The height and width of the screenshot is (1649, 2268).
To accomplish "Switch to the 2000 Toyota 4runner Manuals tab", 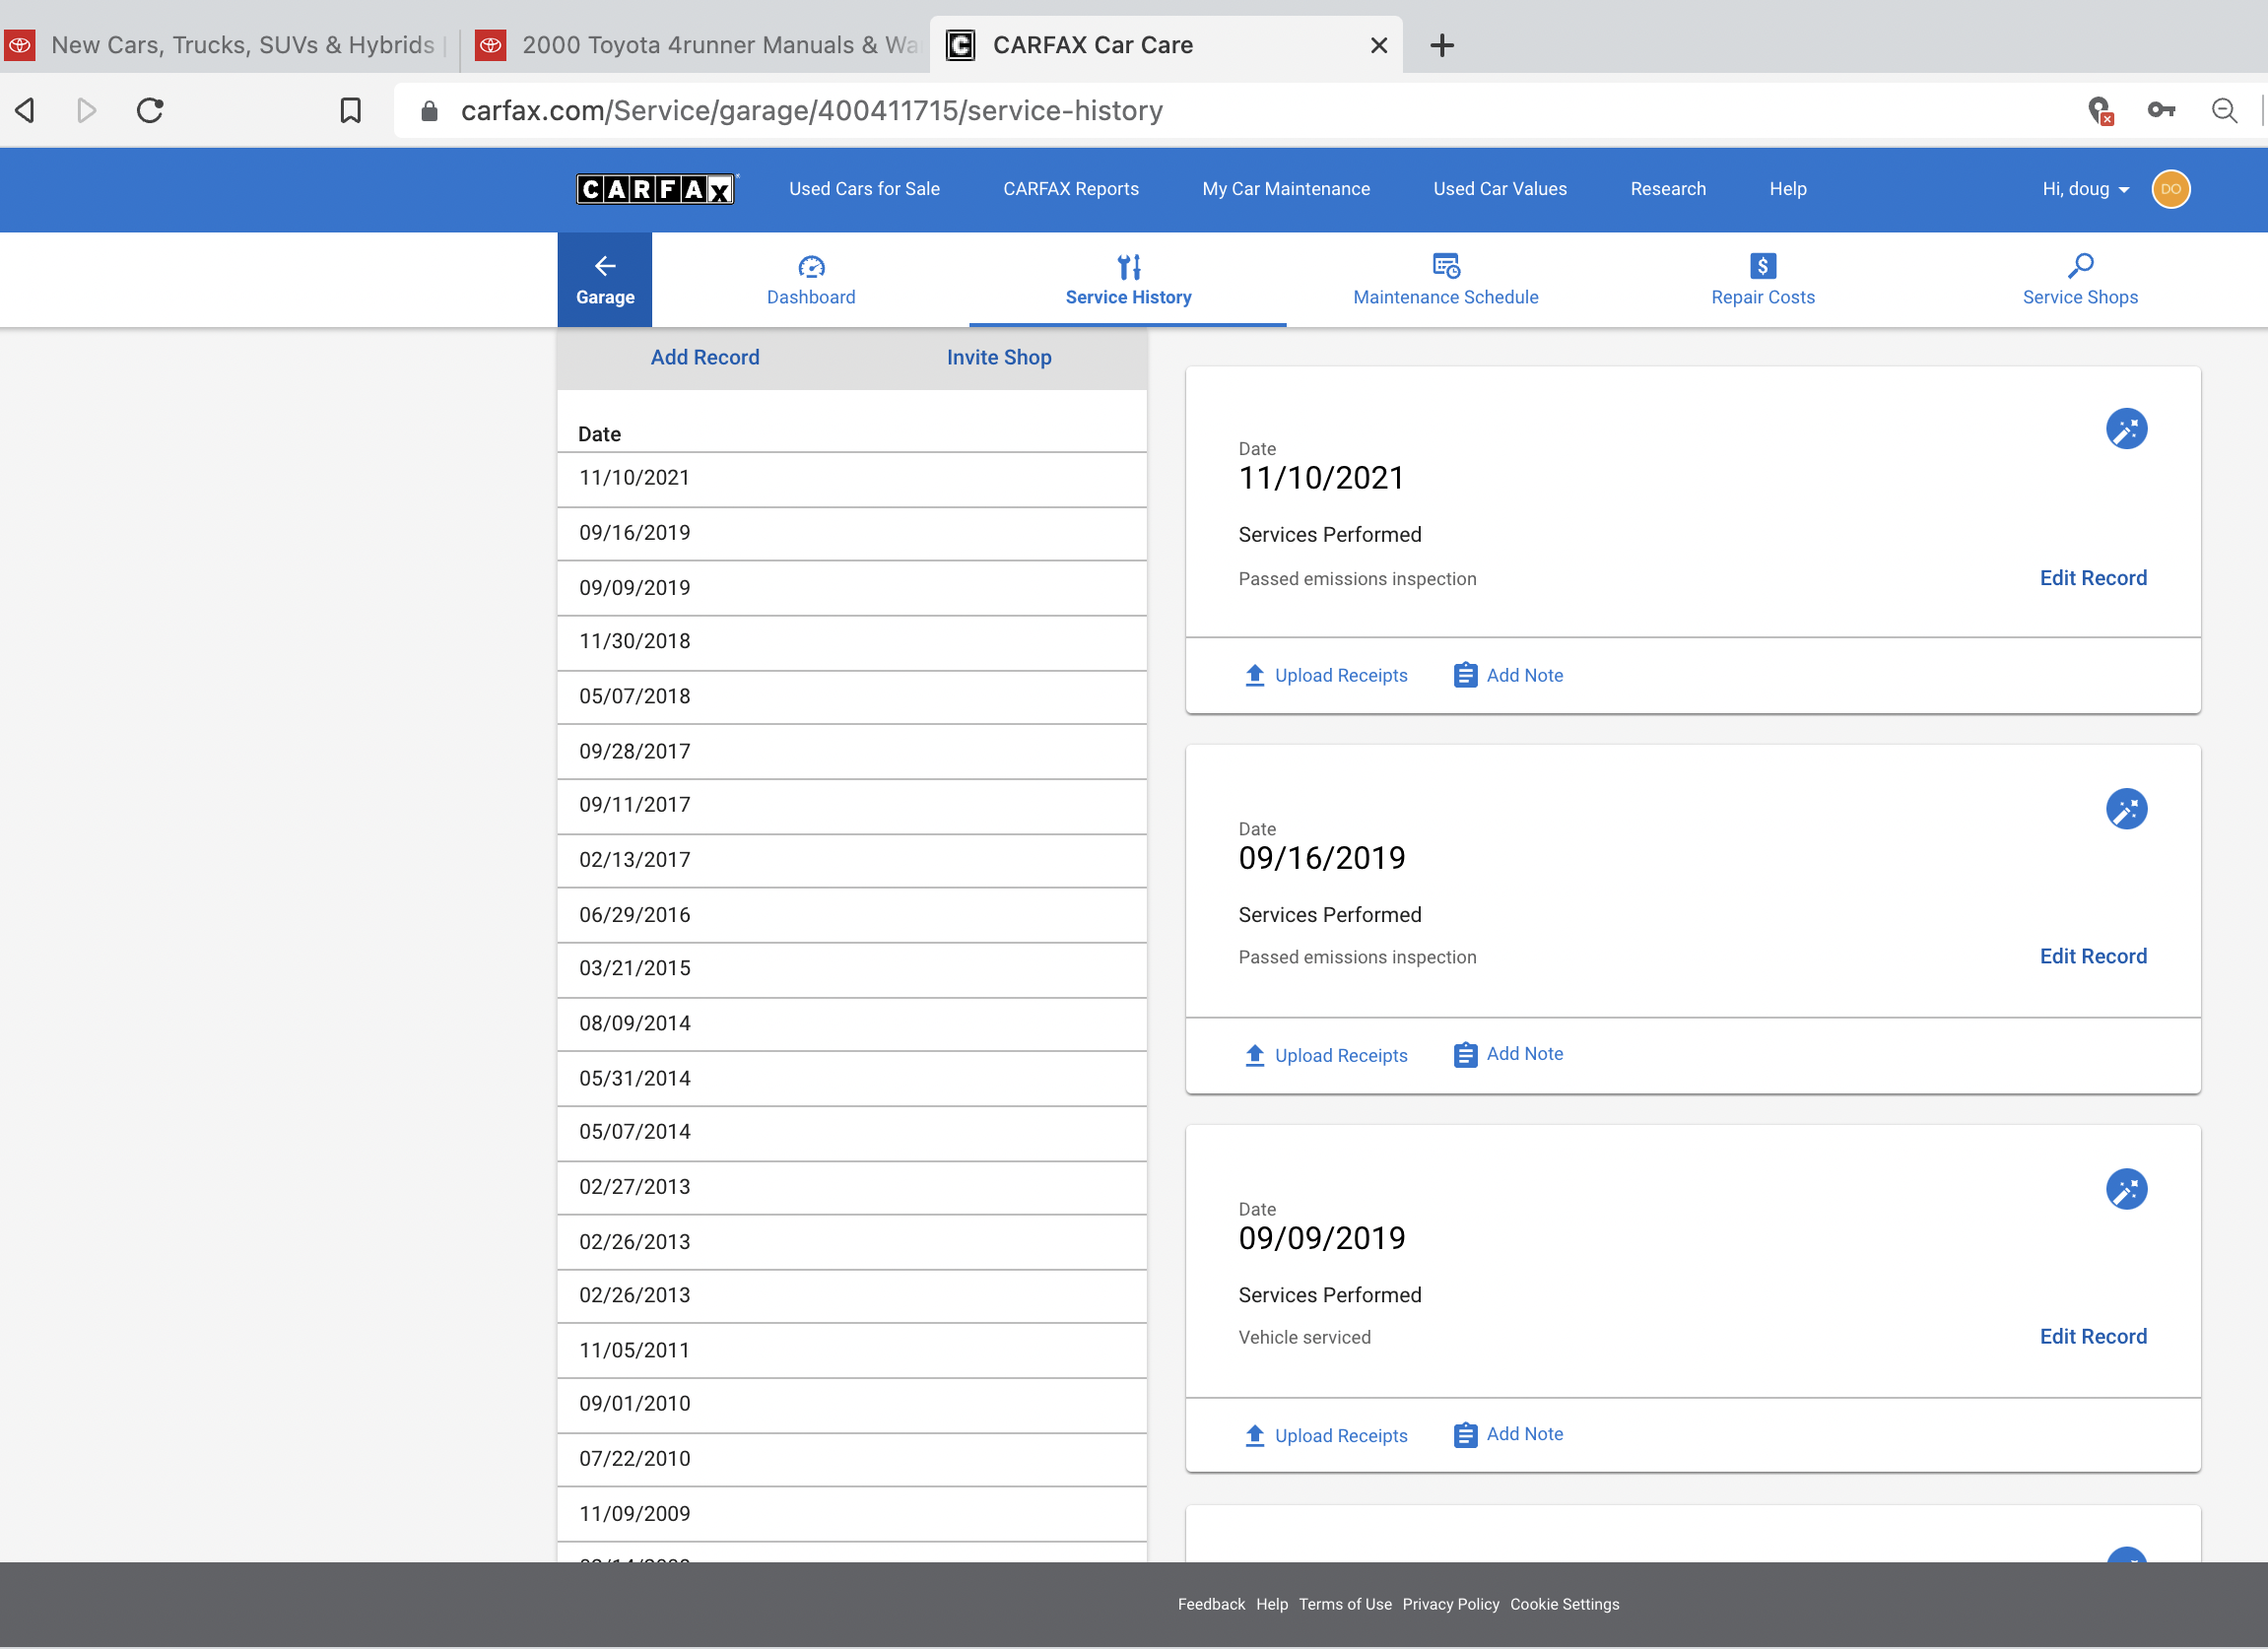I will pos(697,45).
